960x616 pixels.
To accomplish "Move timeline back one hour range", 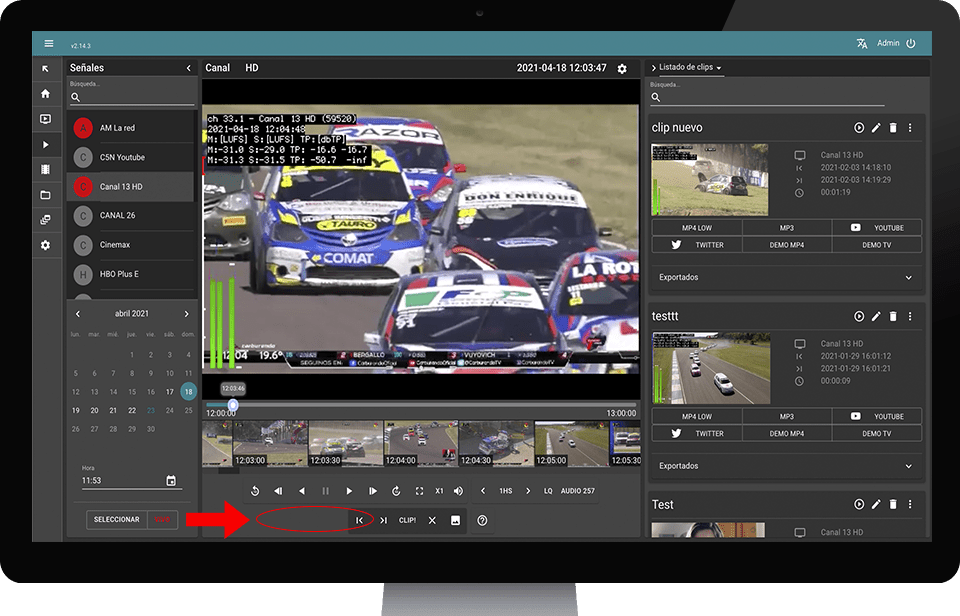I will point(483,491).
